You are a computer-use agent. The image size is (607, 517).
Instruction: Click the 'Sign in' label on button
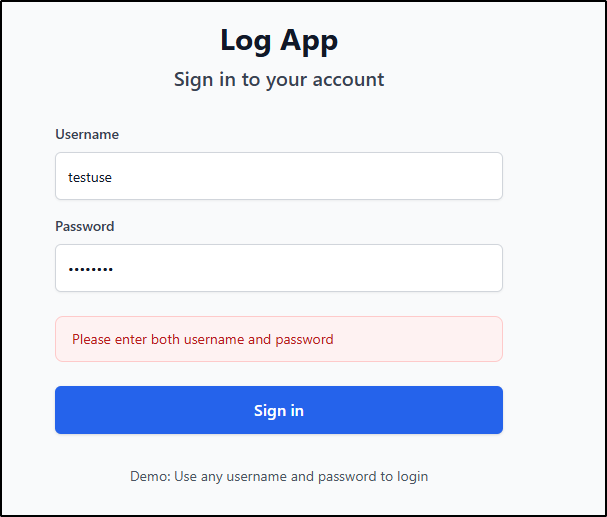pos(279,411)
